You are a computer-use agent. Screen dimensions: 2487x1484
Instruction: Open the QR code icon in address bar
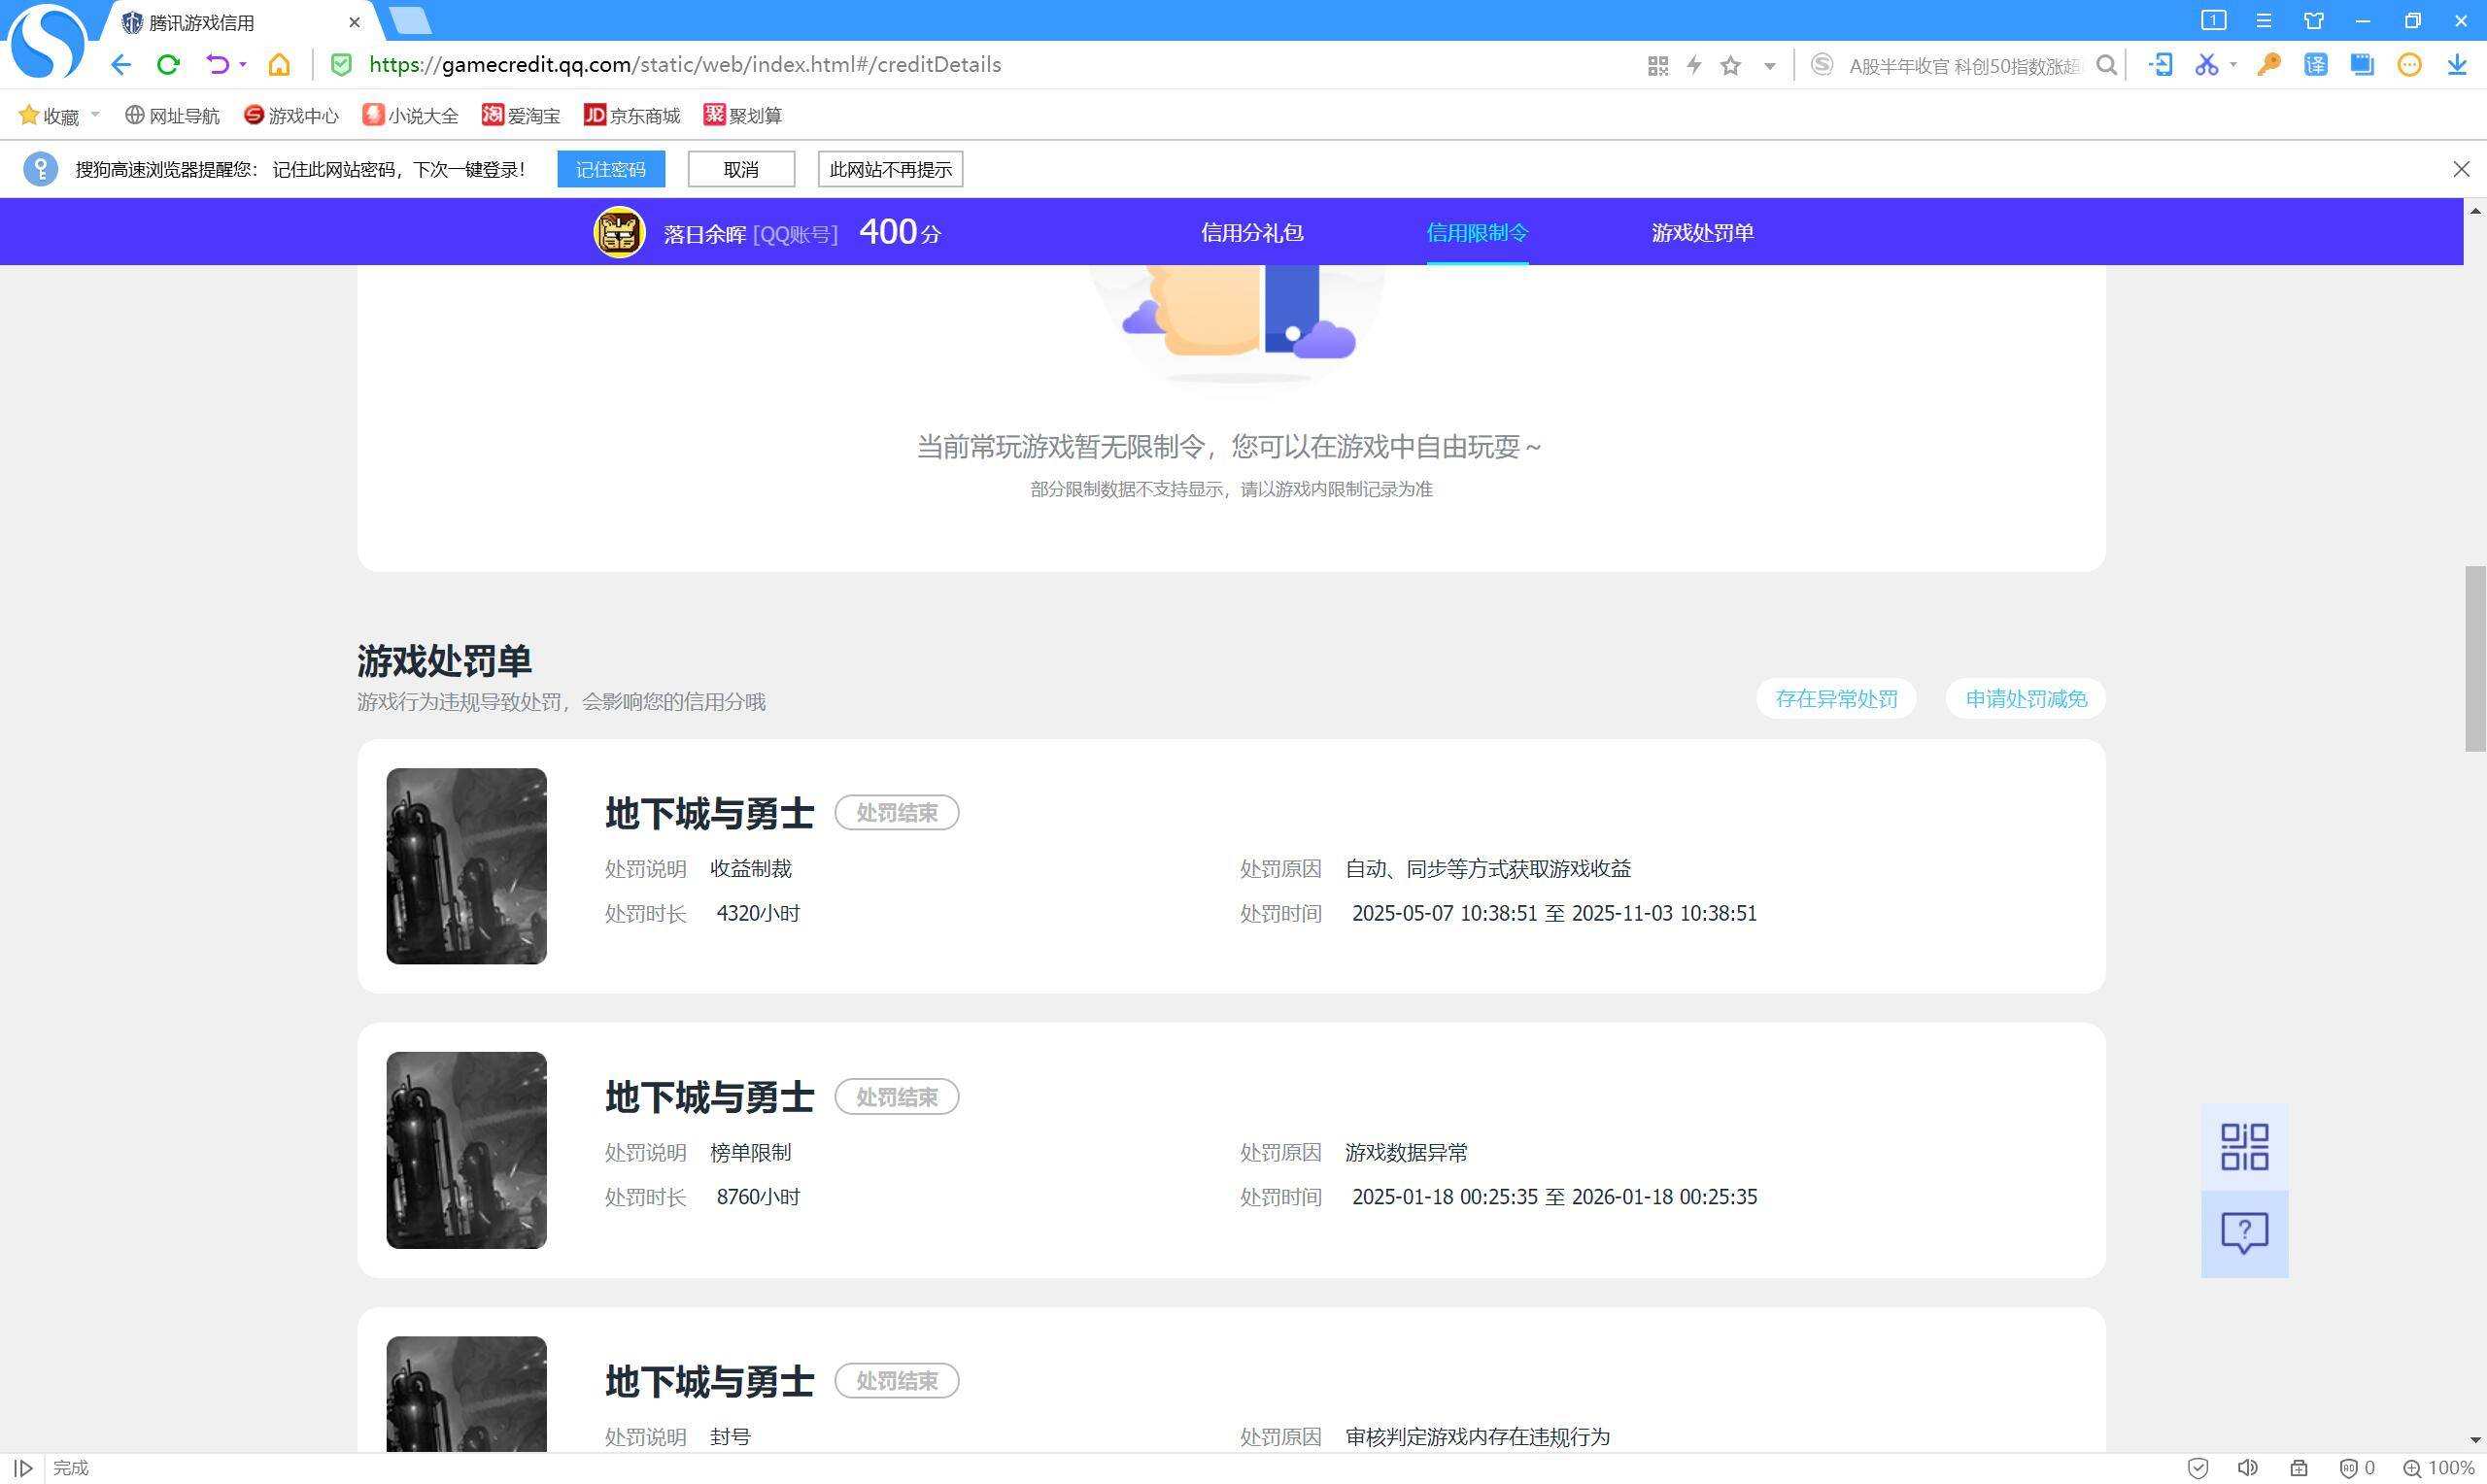pyautogui.click(x=1657, y=66)
